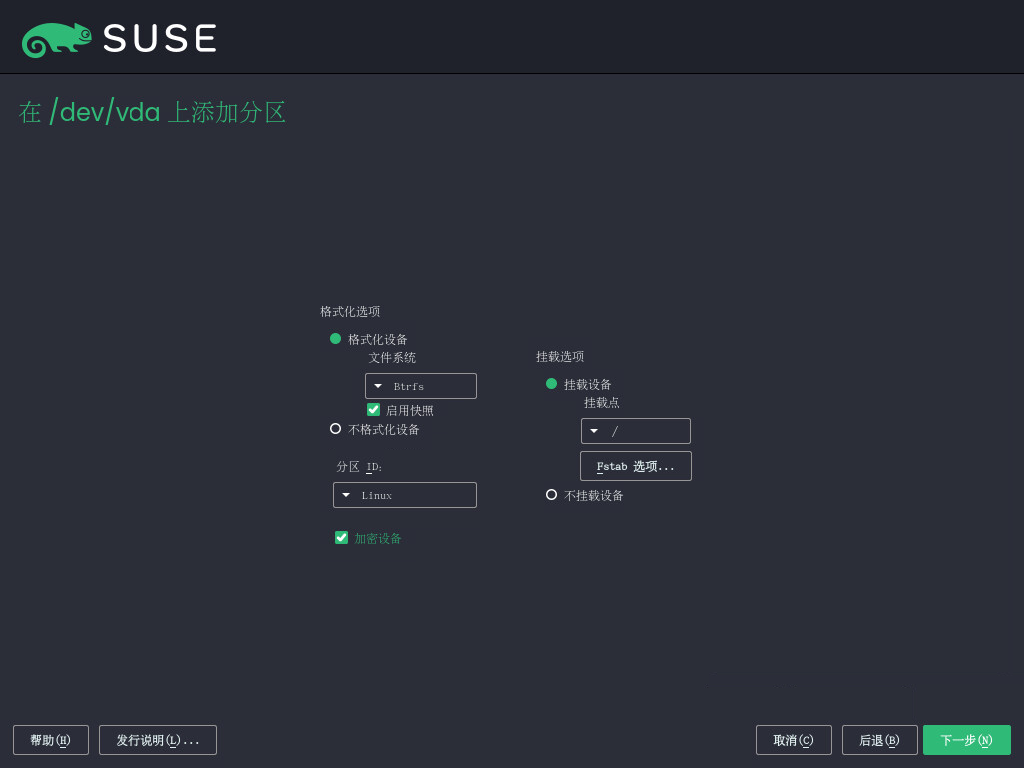Choose the 不挂载设备 radio option
This screenshot has height=768, width=1024.
tap(552, 495)
